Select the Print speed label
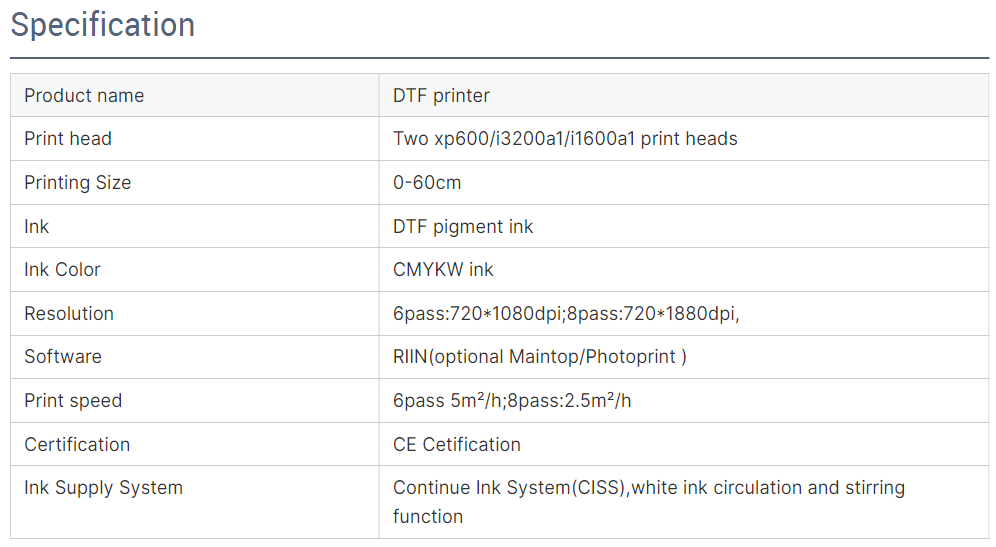Viewport: 996px width, 547px height. click(x=73, y=401)
